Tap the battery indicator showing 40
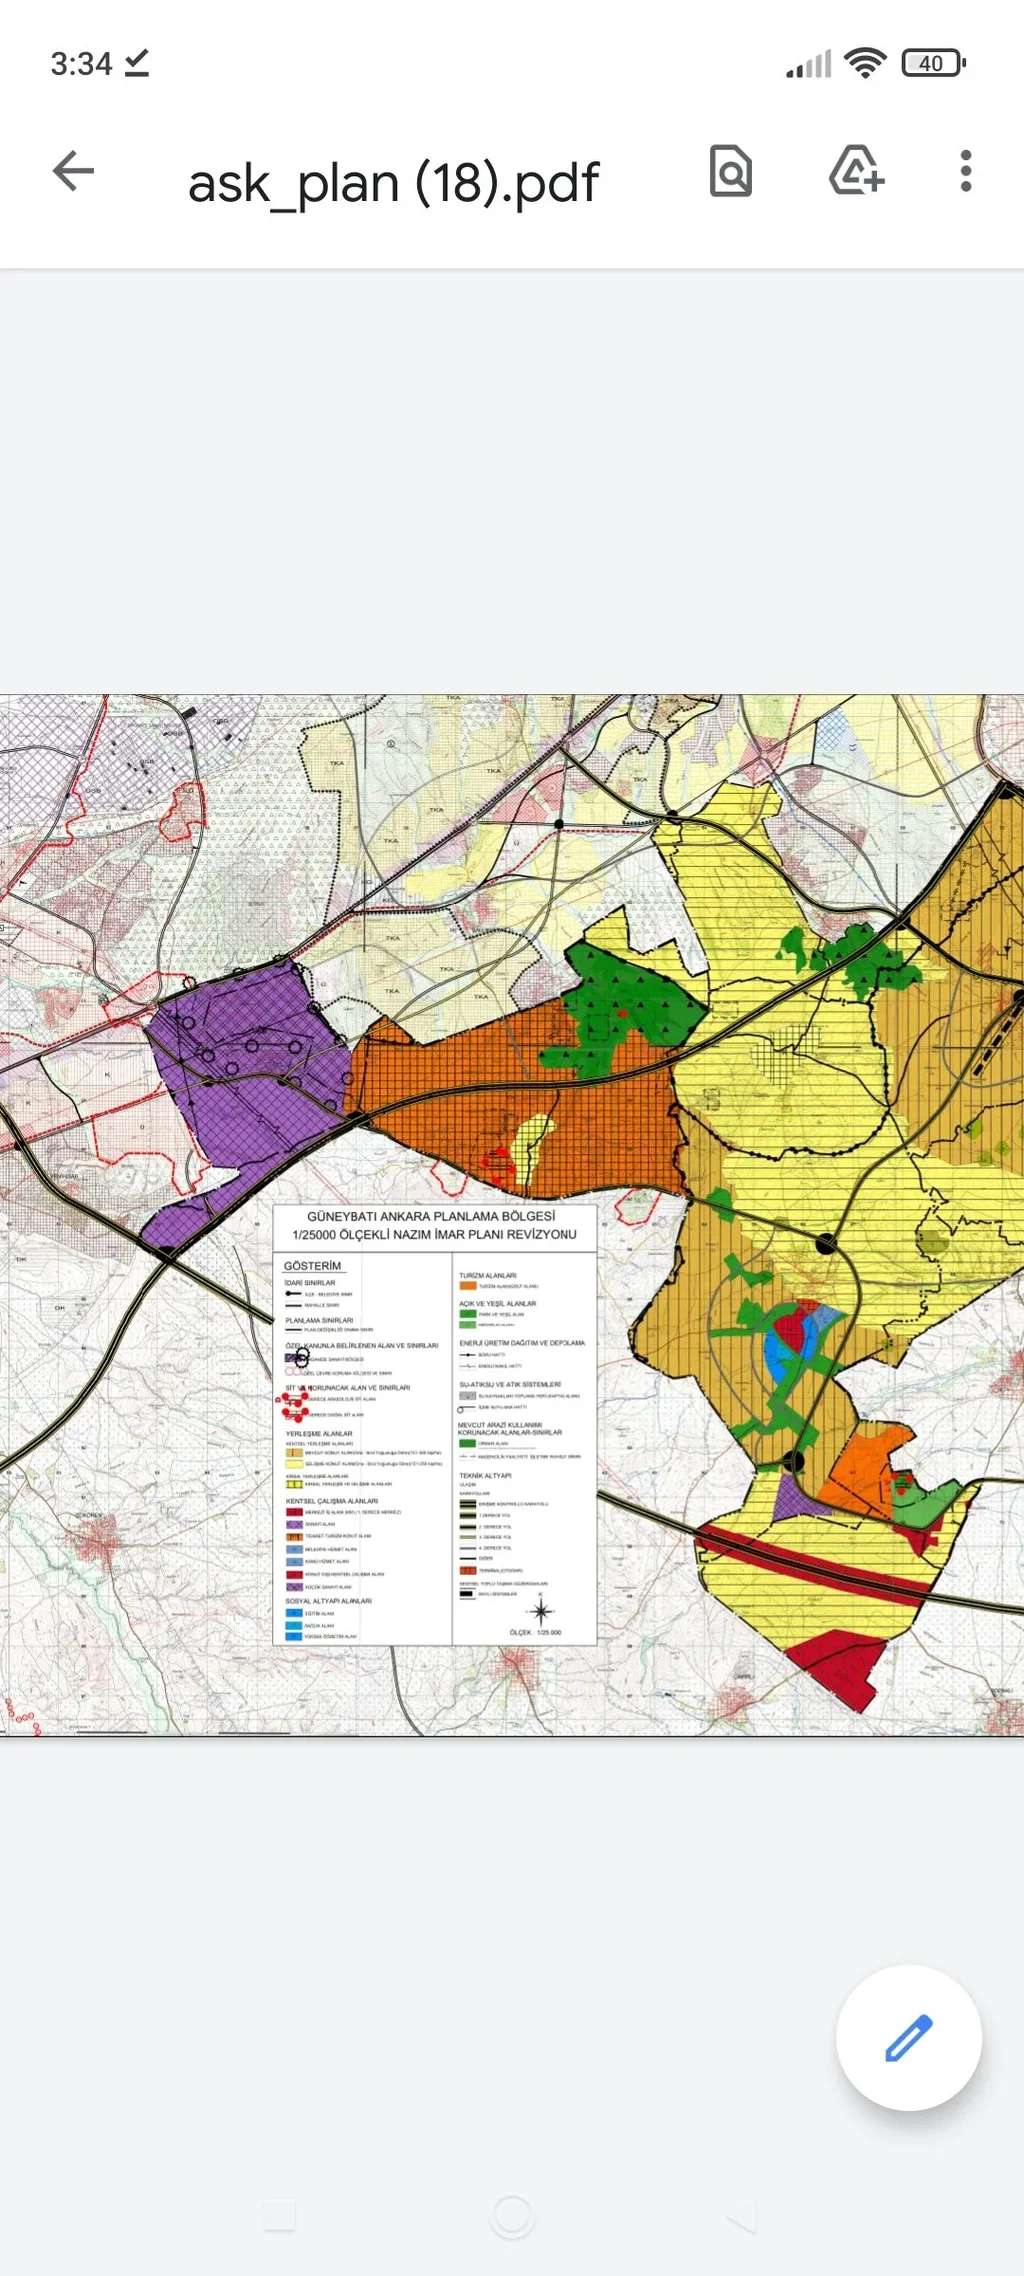 (933, 63)
